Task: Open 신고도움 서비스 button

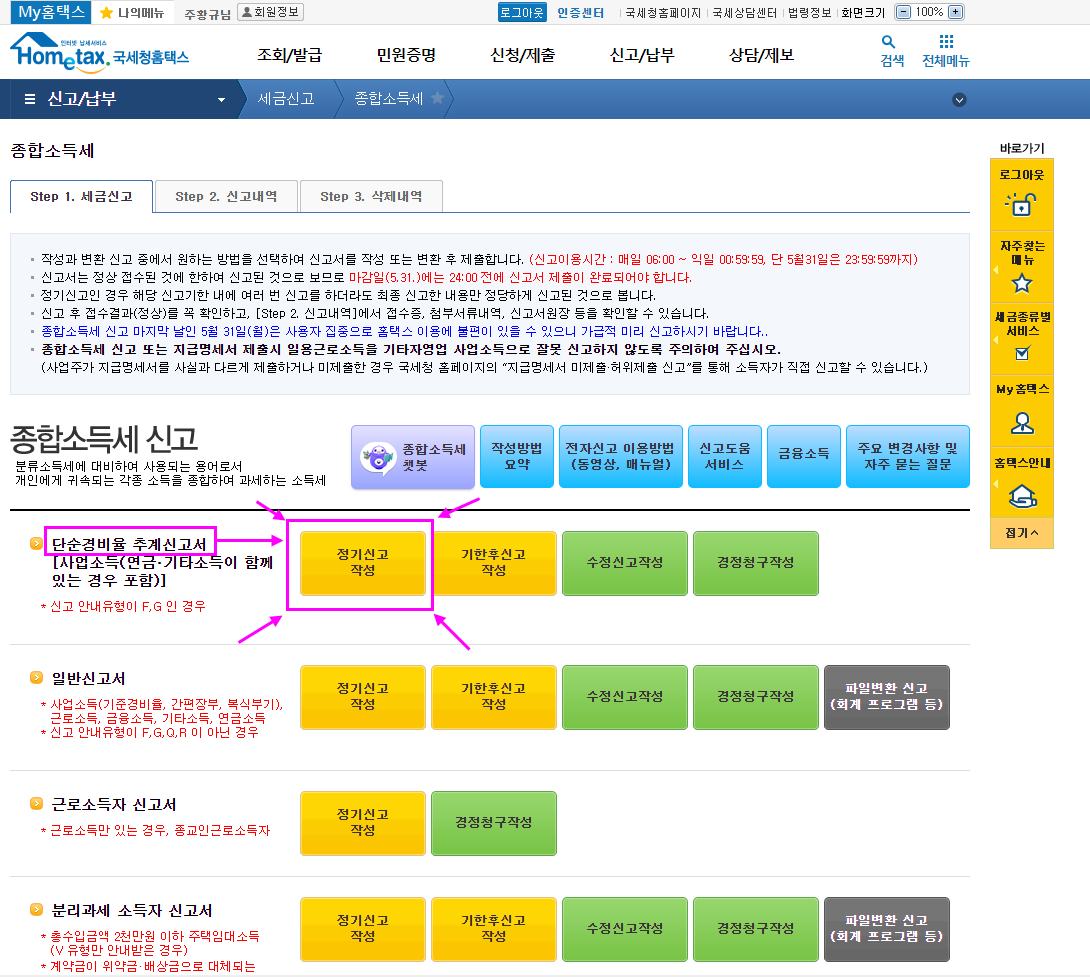Action: [x=724, y=456]
